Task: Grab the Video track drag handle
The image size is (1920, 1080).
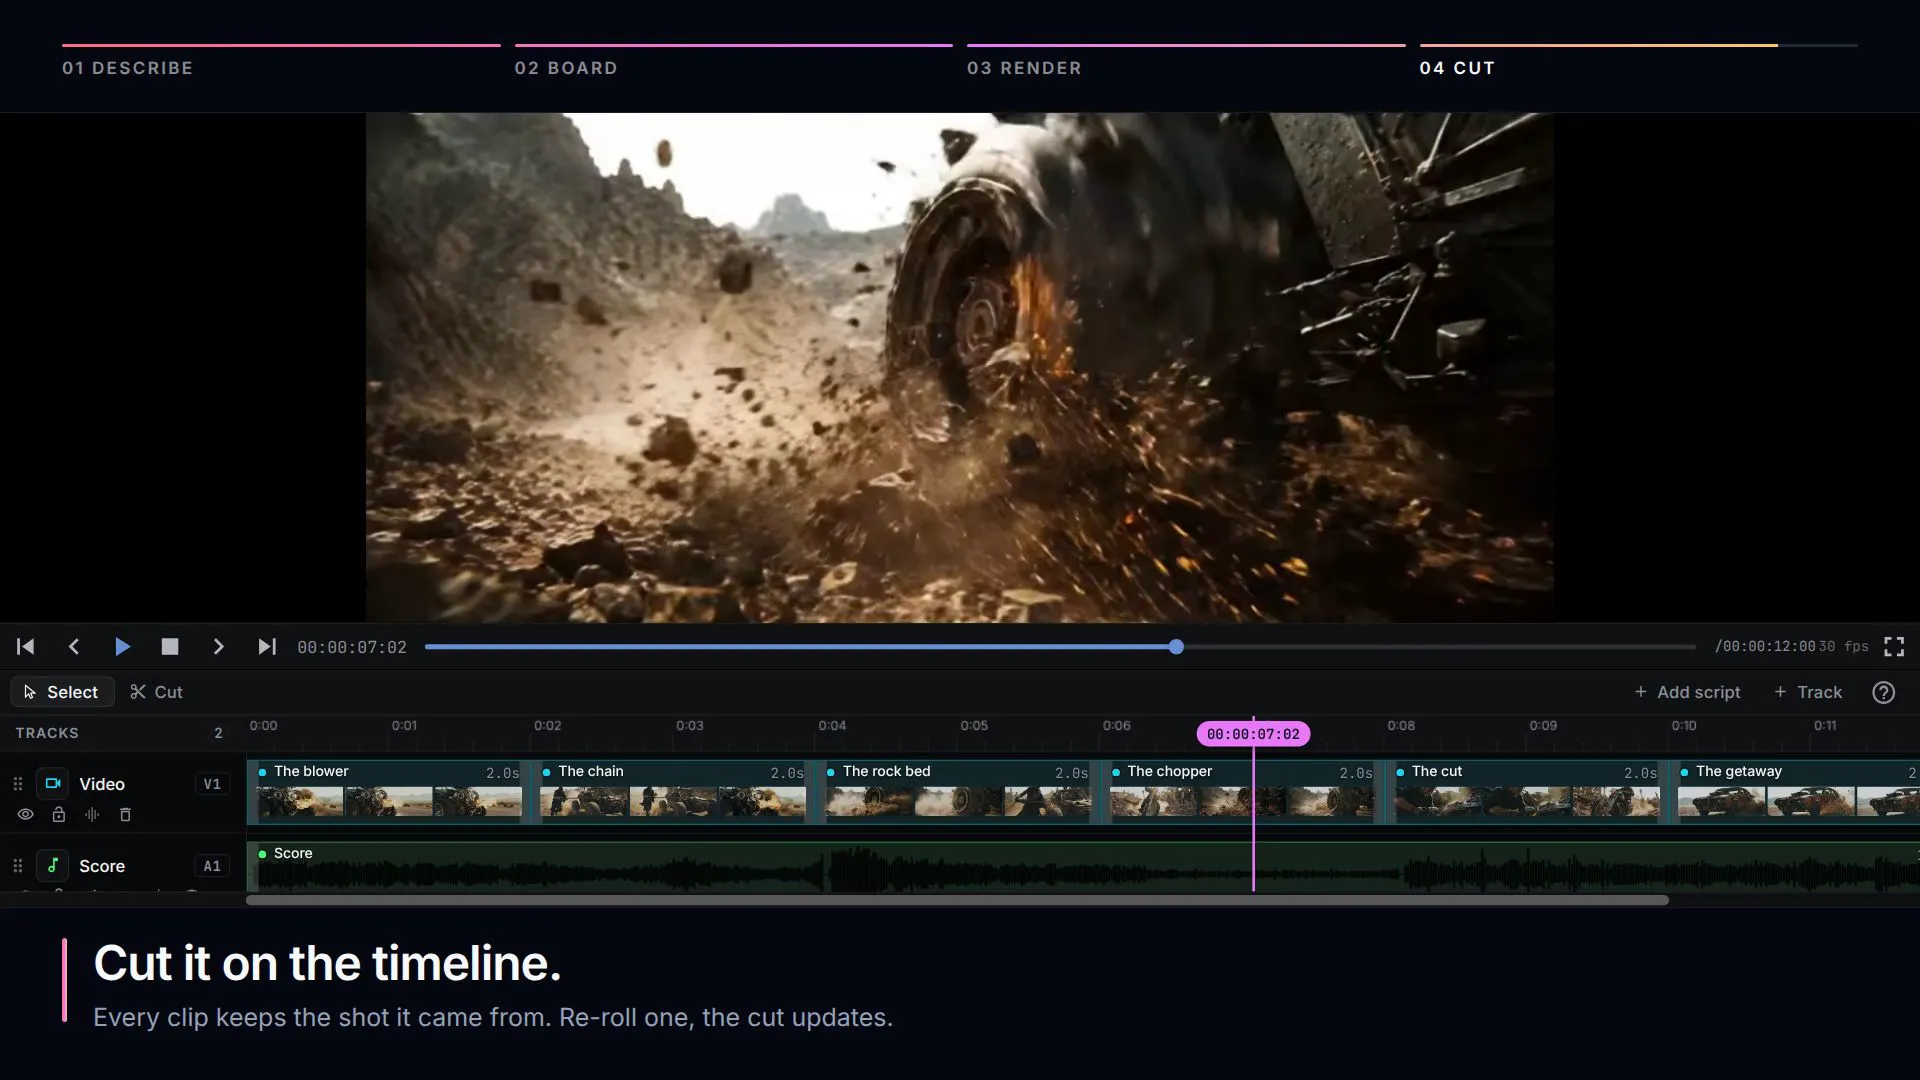Action: 17,784
